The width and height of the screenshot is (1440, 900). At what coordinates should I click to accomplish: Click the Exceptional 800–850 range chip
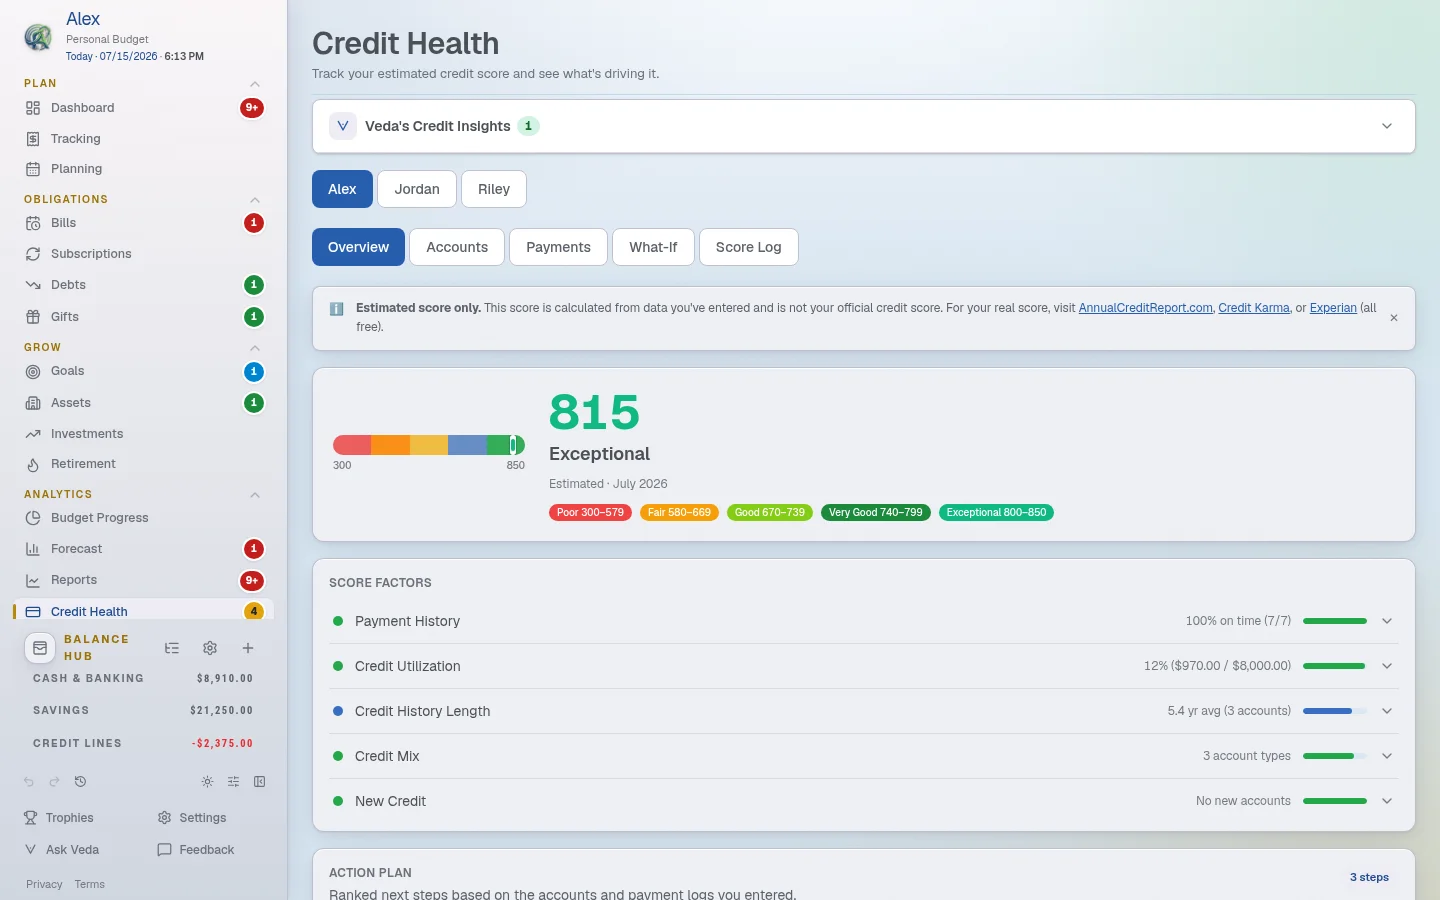click(x=996, y=513)
